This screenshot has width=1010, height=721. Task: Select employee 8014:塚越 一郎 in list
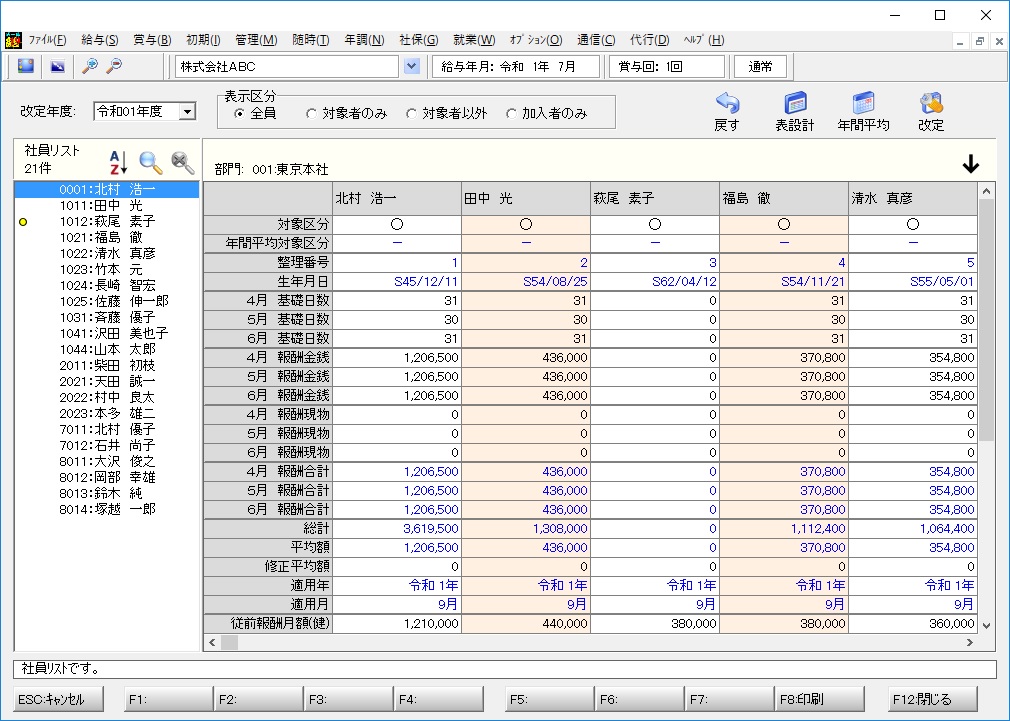click(x=107, y=509)
